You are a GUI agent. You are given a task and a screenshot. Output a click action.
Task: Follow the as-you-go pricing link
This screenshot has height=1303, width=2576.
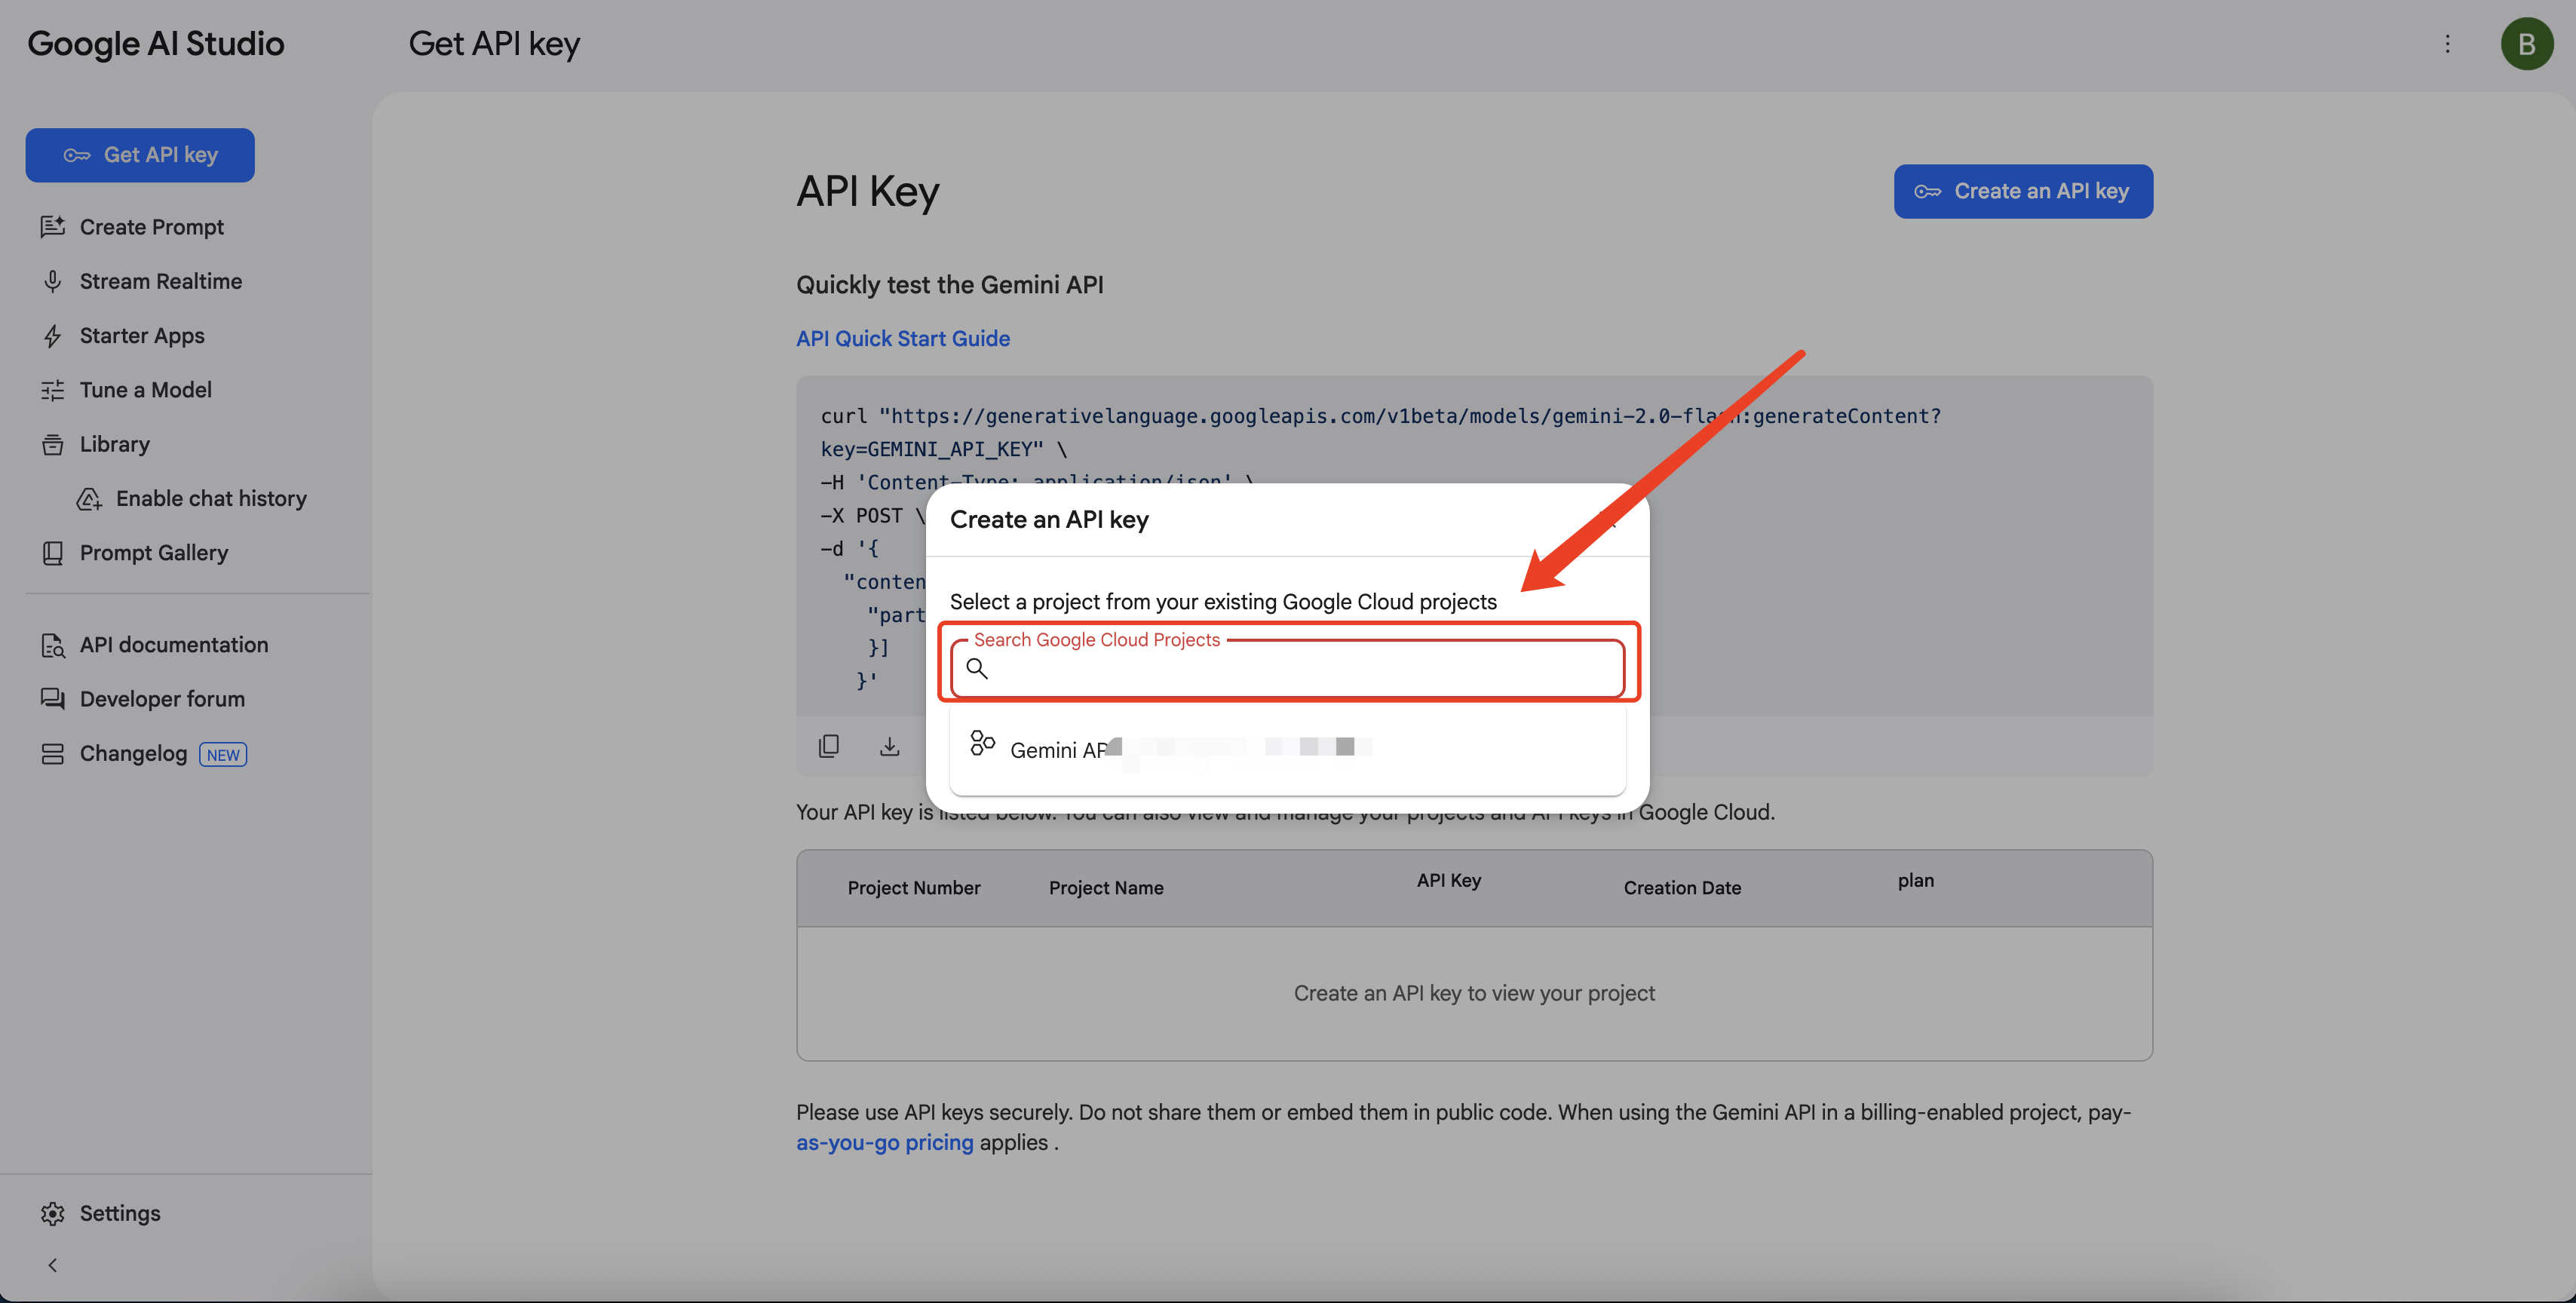tap(884, 1142)
